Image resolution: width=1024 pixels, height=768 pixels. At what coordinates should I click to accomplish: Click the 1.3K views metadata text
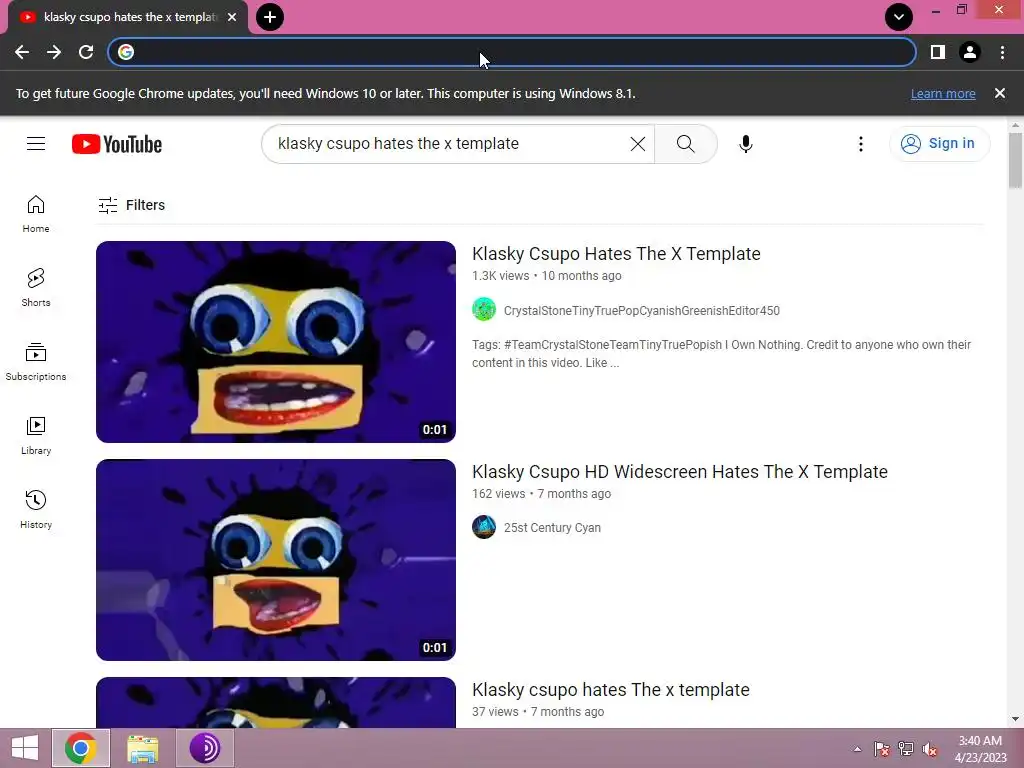pos(500,276)
